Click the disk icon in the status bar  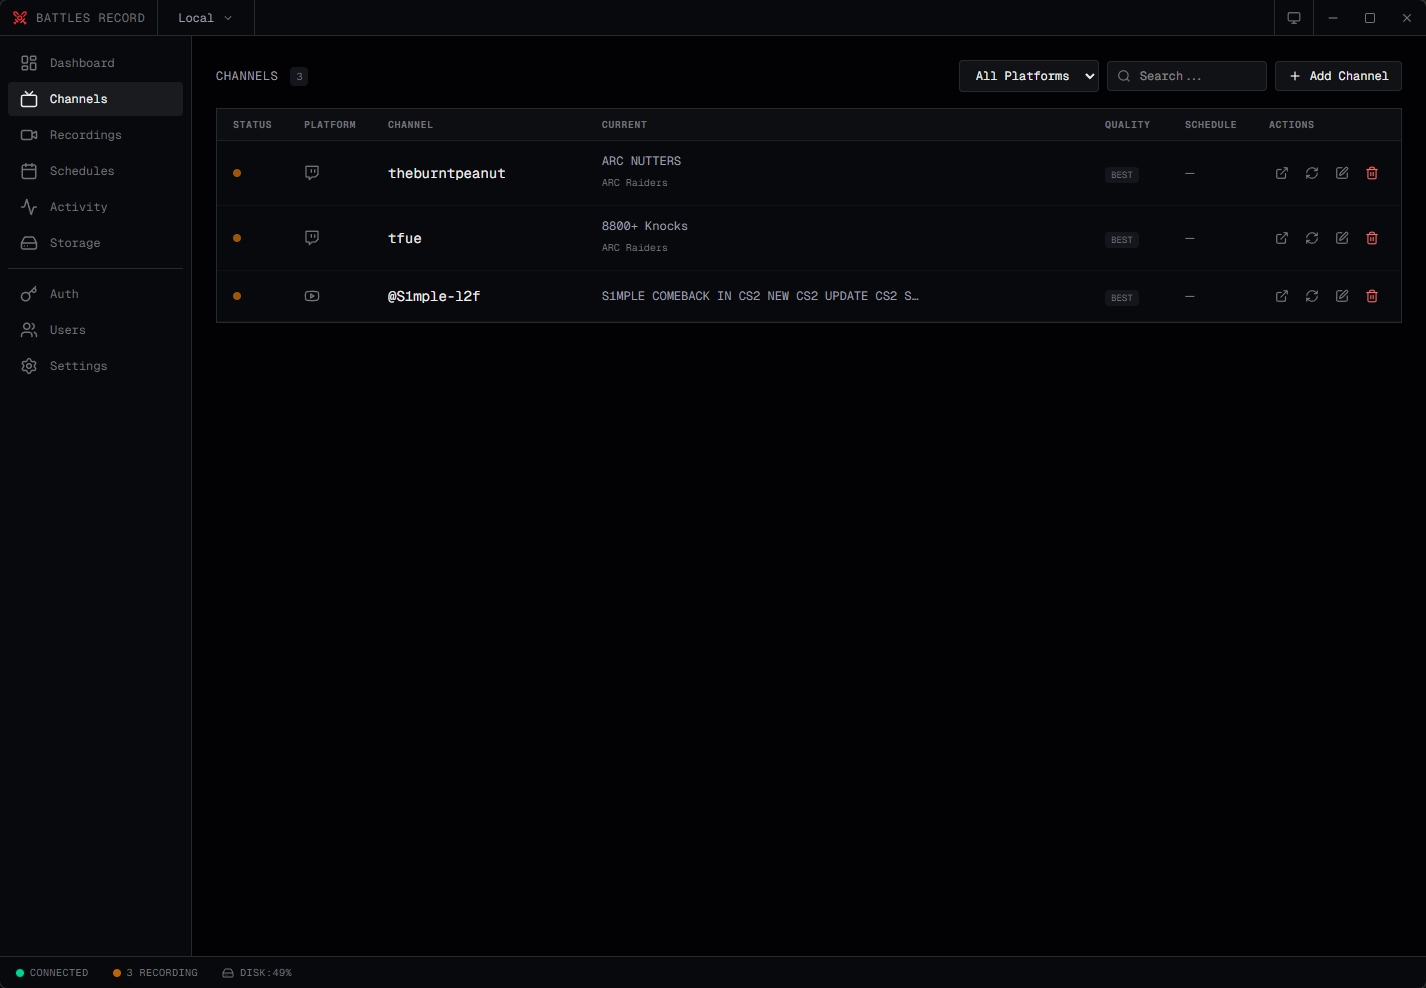click(x=229, y=972)
